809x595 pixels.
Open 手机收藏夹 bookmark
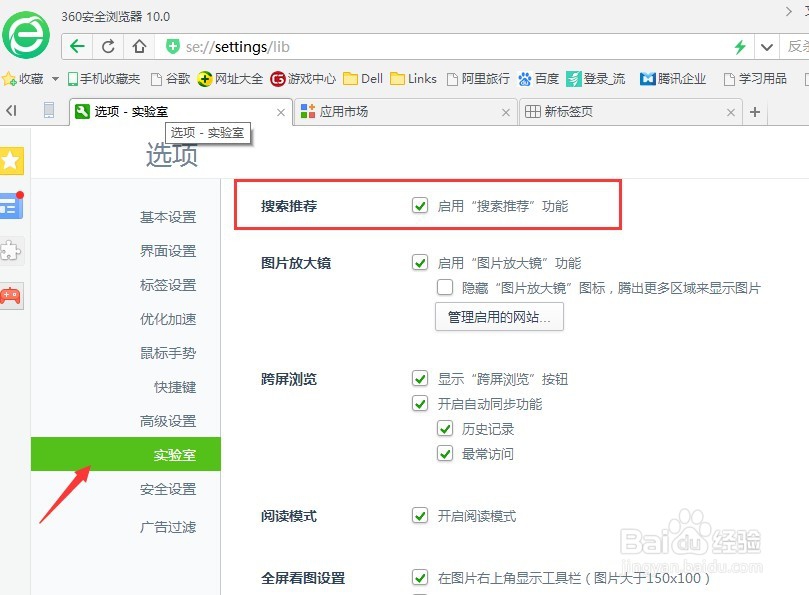104,79
